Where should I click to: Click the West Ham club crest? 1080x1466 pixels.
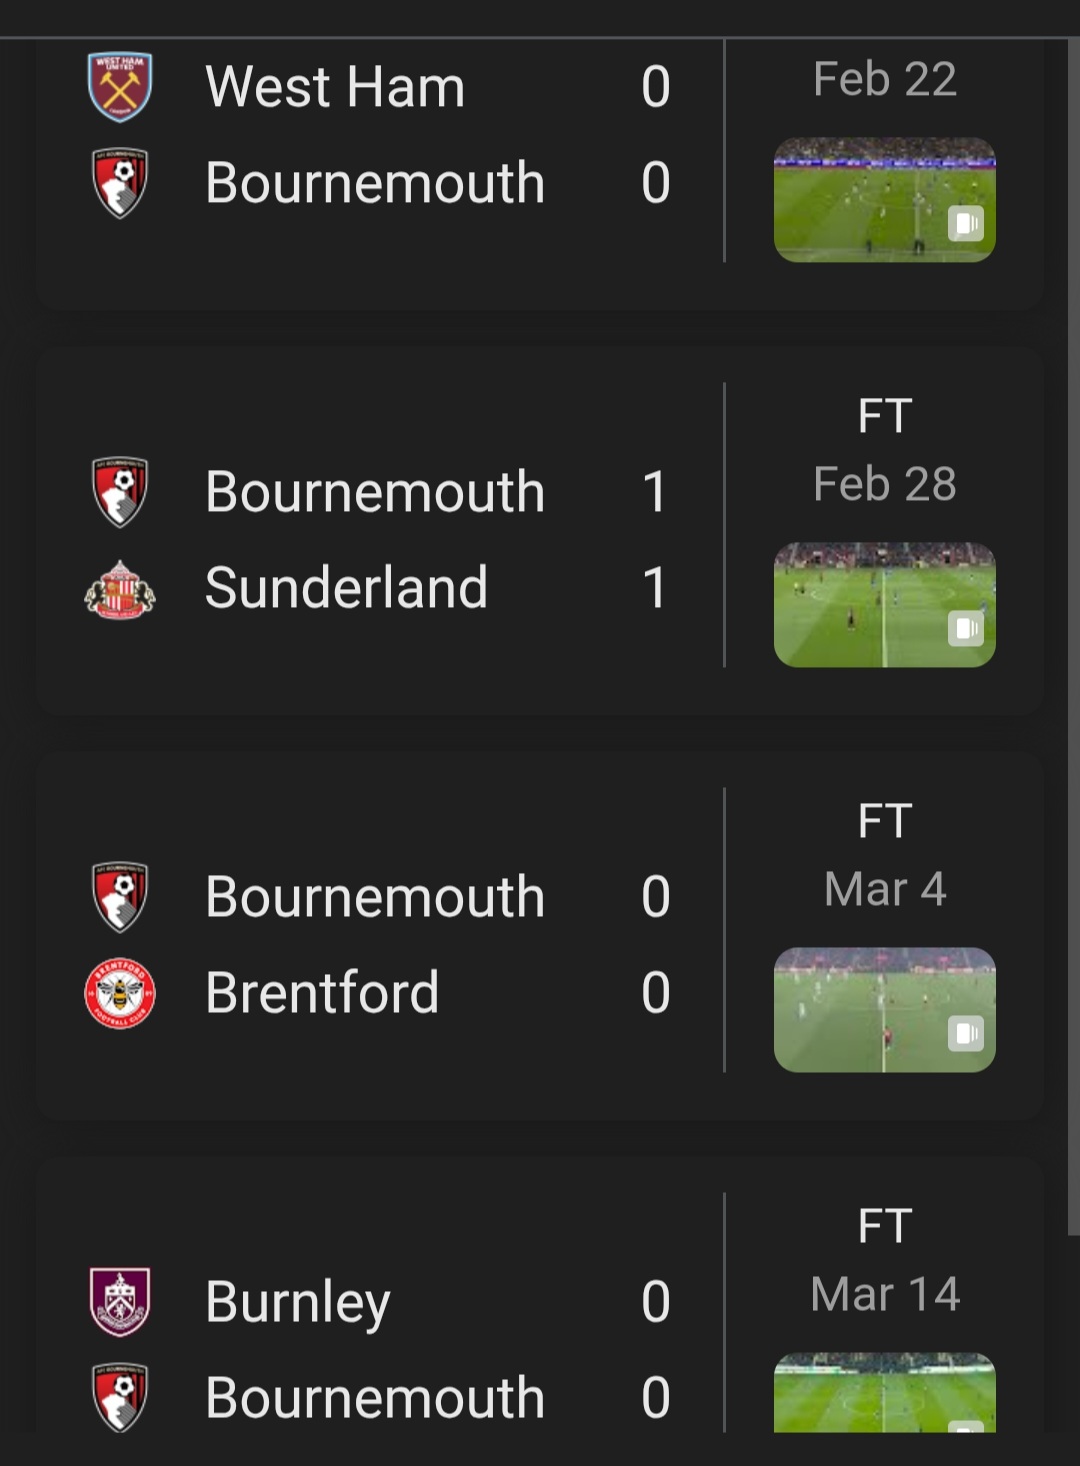[120, 87]
